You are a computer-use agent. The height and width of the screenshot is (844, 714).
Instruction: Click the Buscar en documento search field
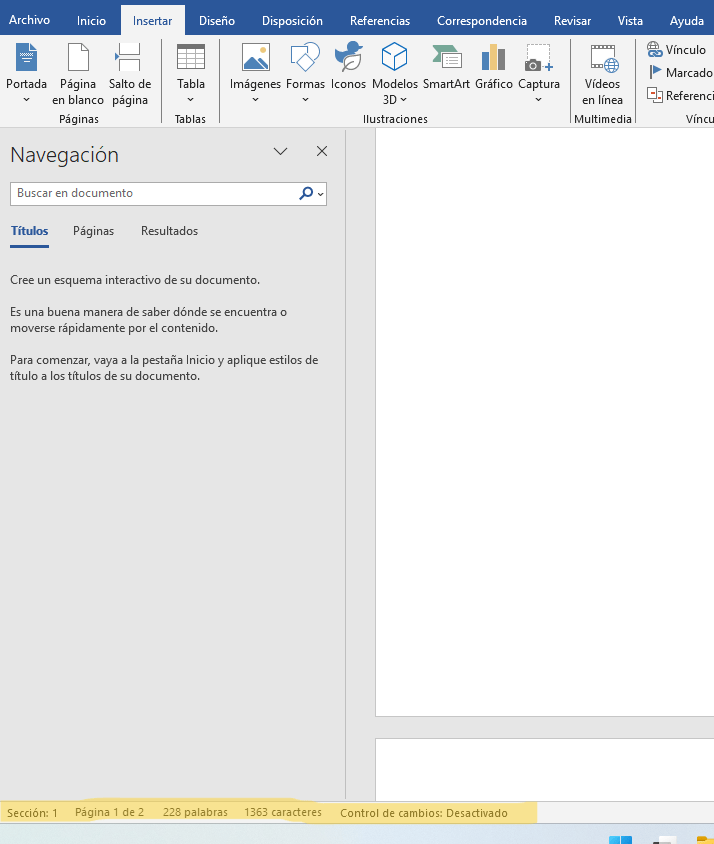[x=155, y=194]
